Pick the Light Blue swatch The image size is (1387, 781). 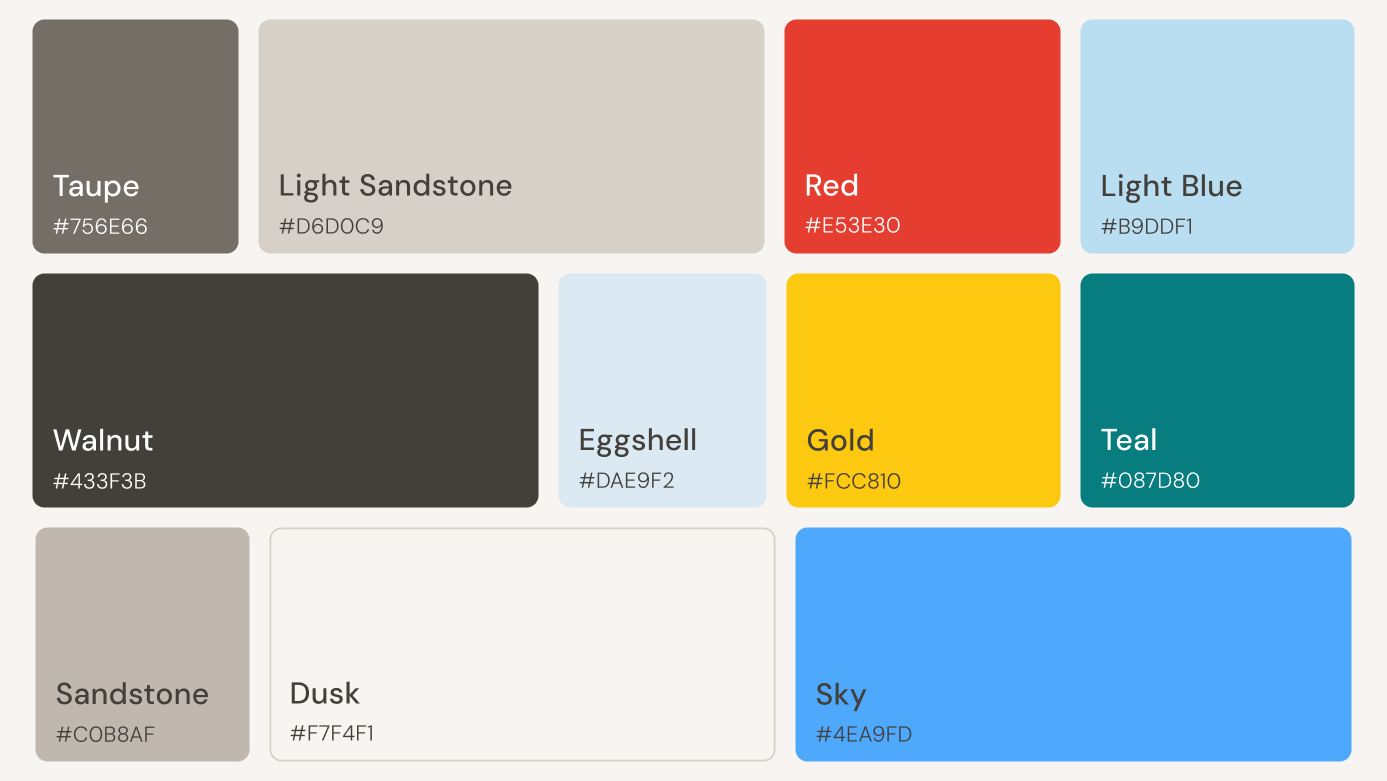(1217, 136)
